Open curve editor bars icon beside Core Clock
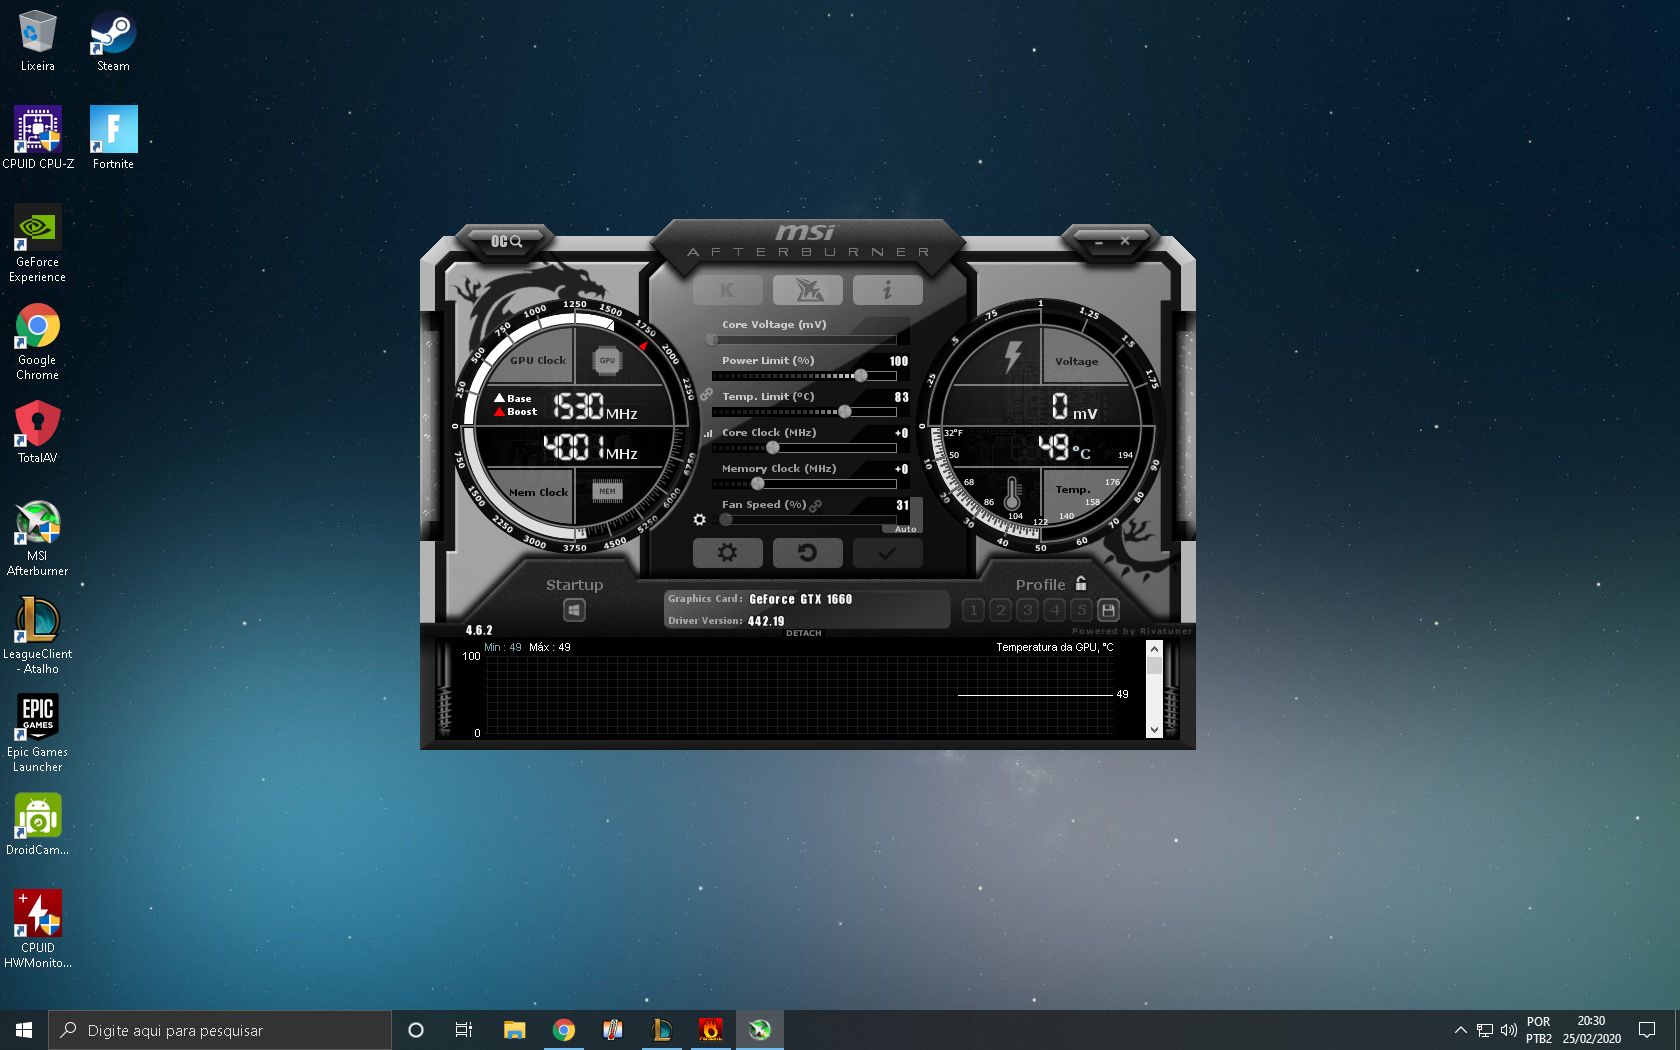Image resolution: width=1680 pixels, height=1050 pixels. click(708, 433)
